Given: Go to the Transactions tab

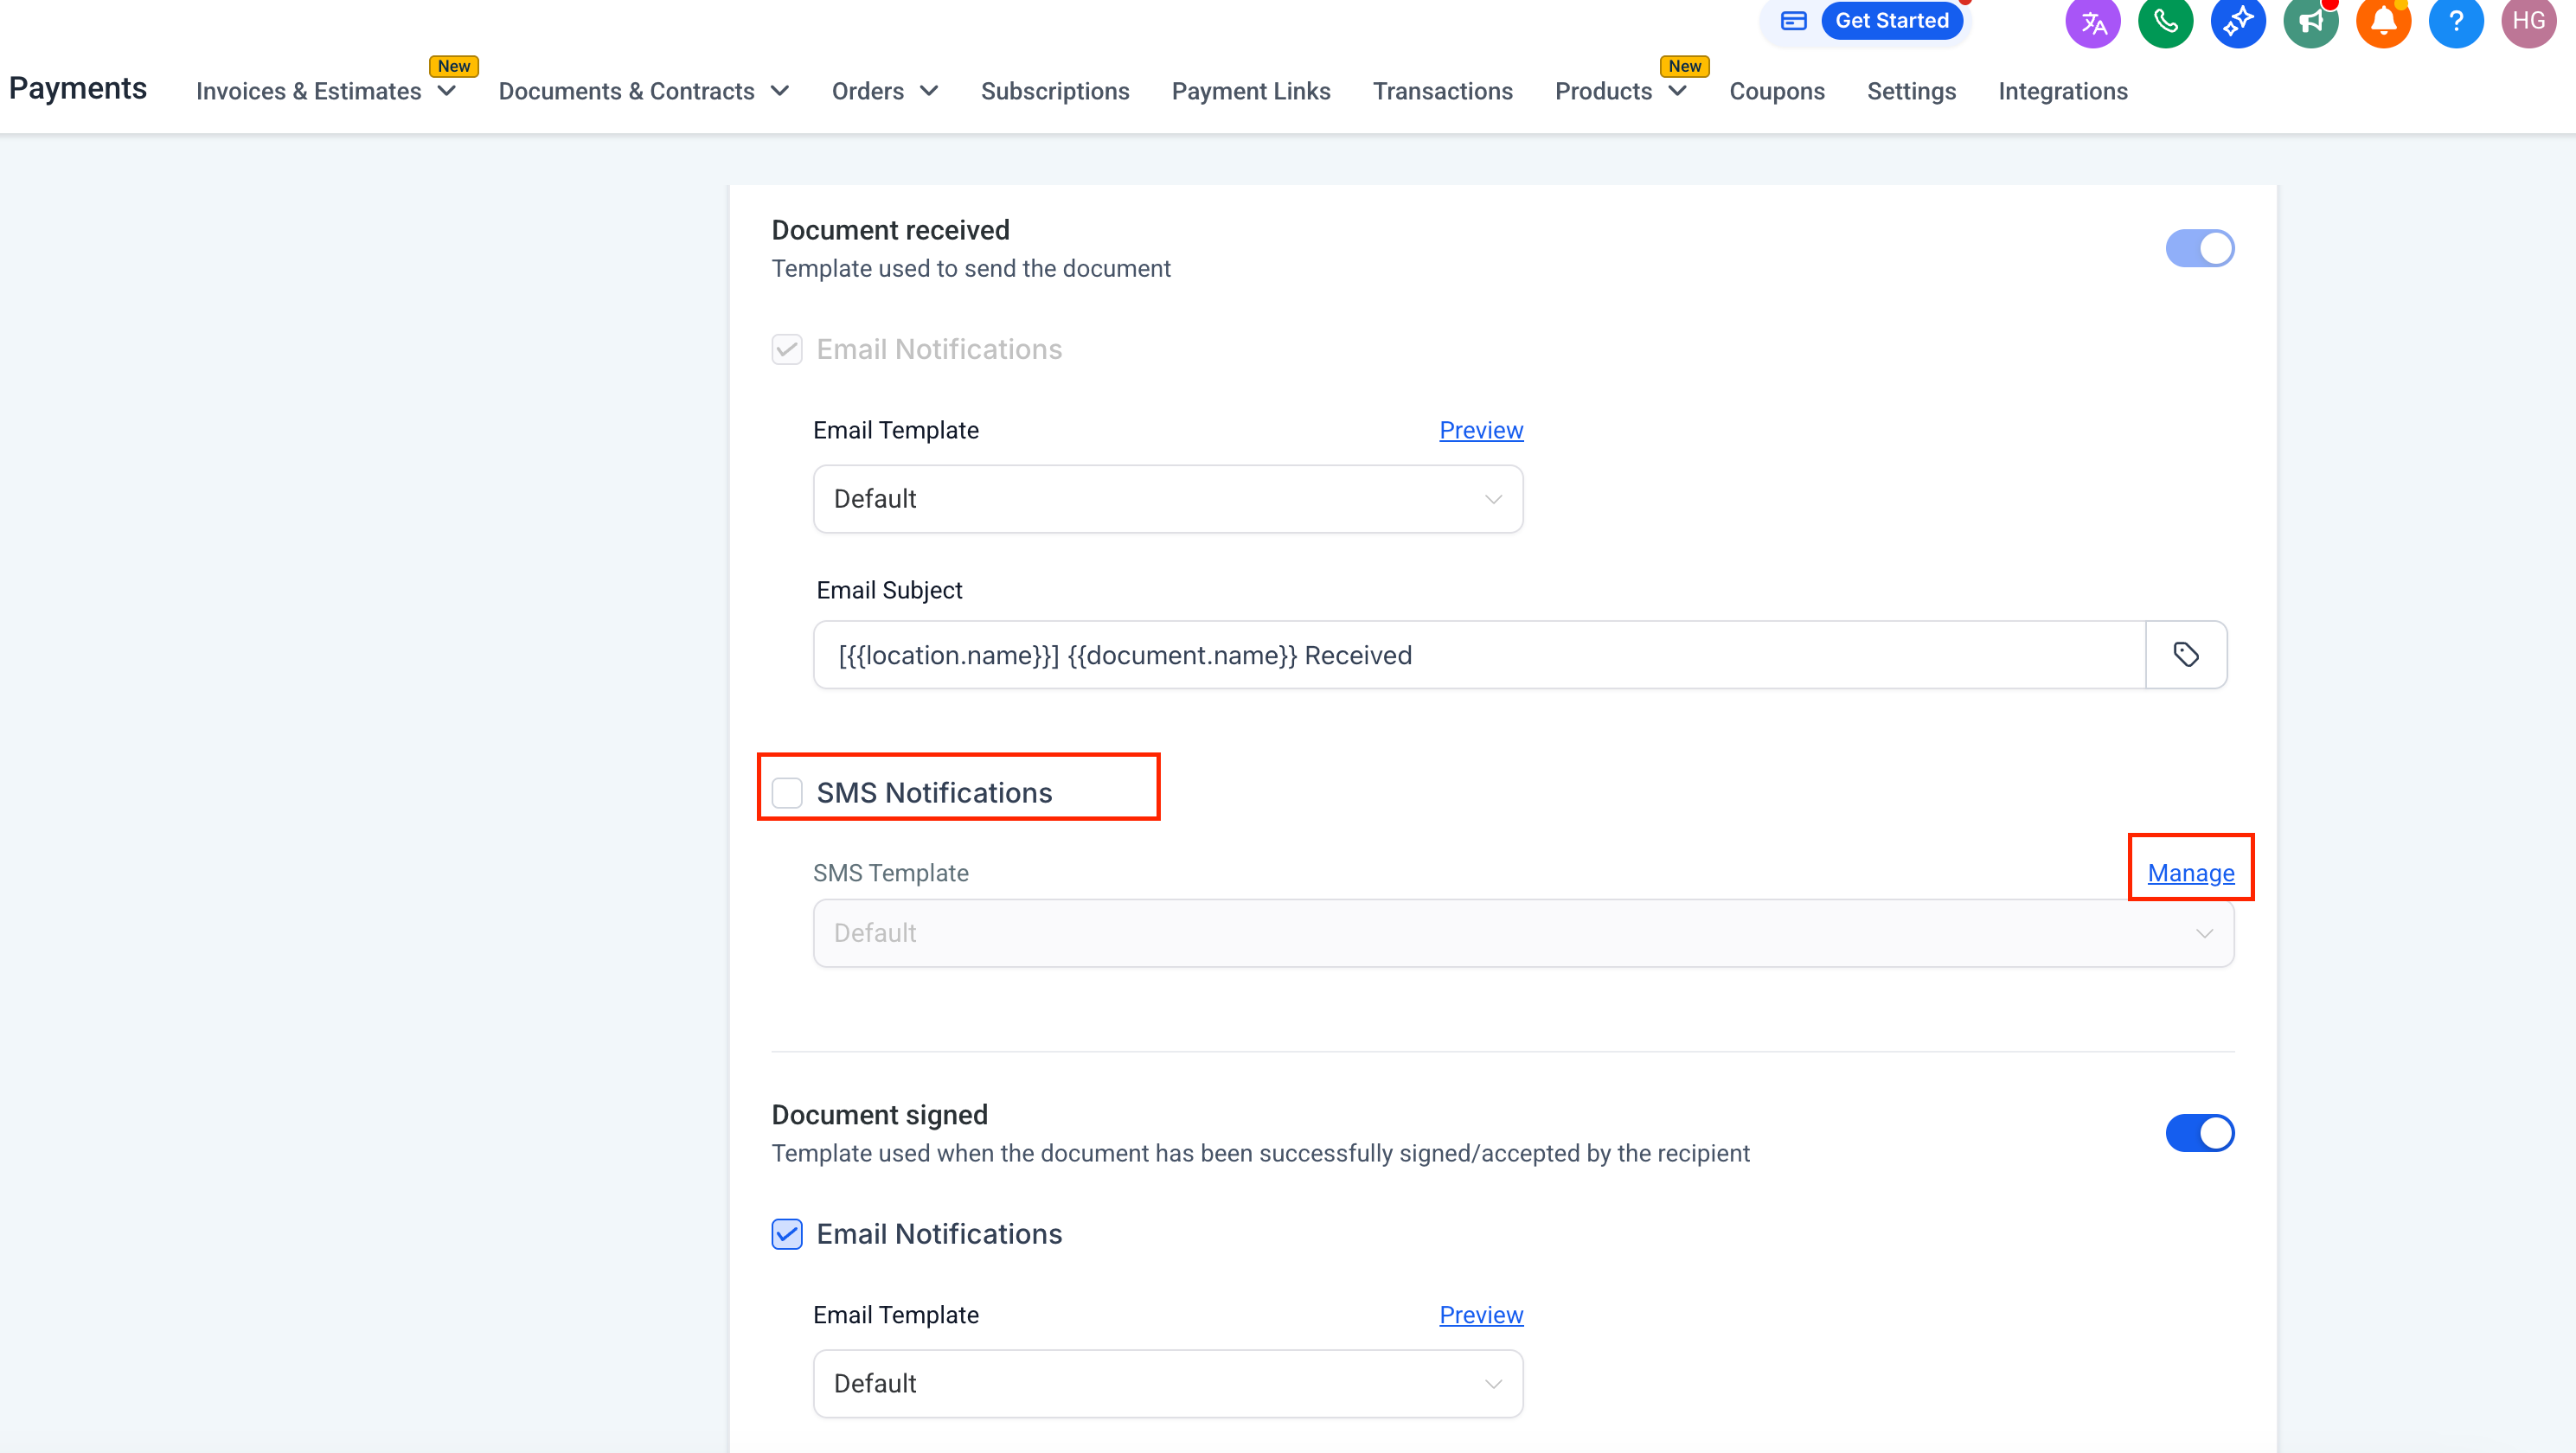Looking at the screenshot, I should (1442, 91).
